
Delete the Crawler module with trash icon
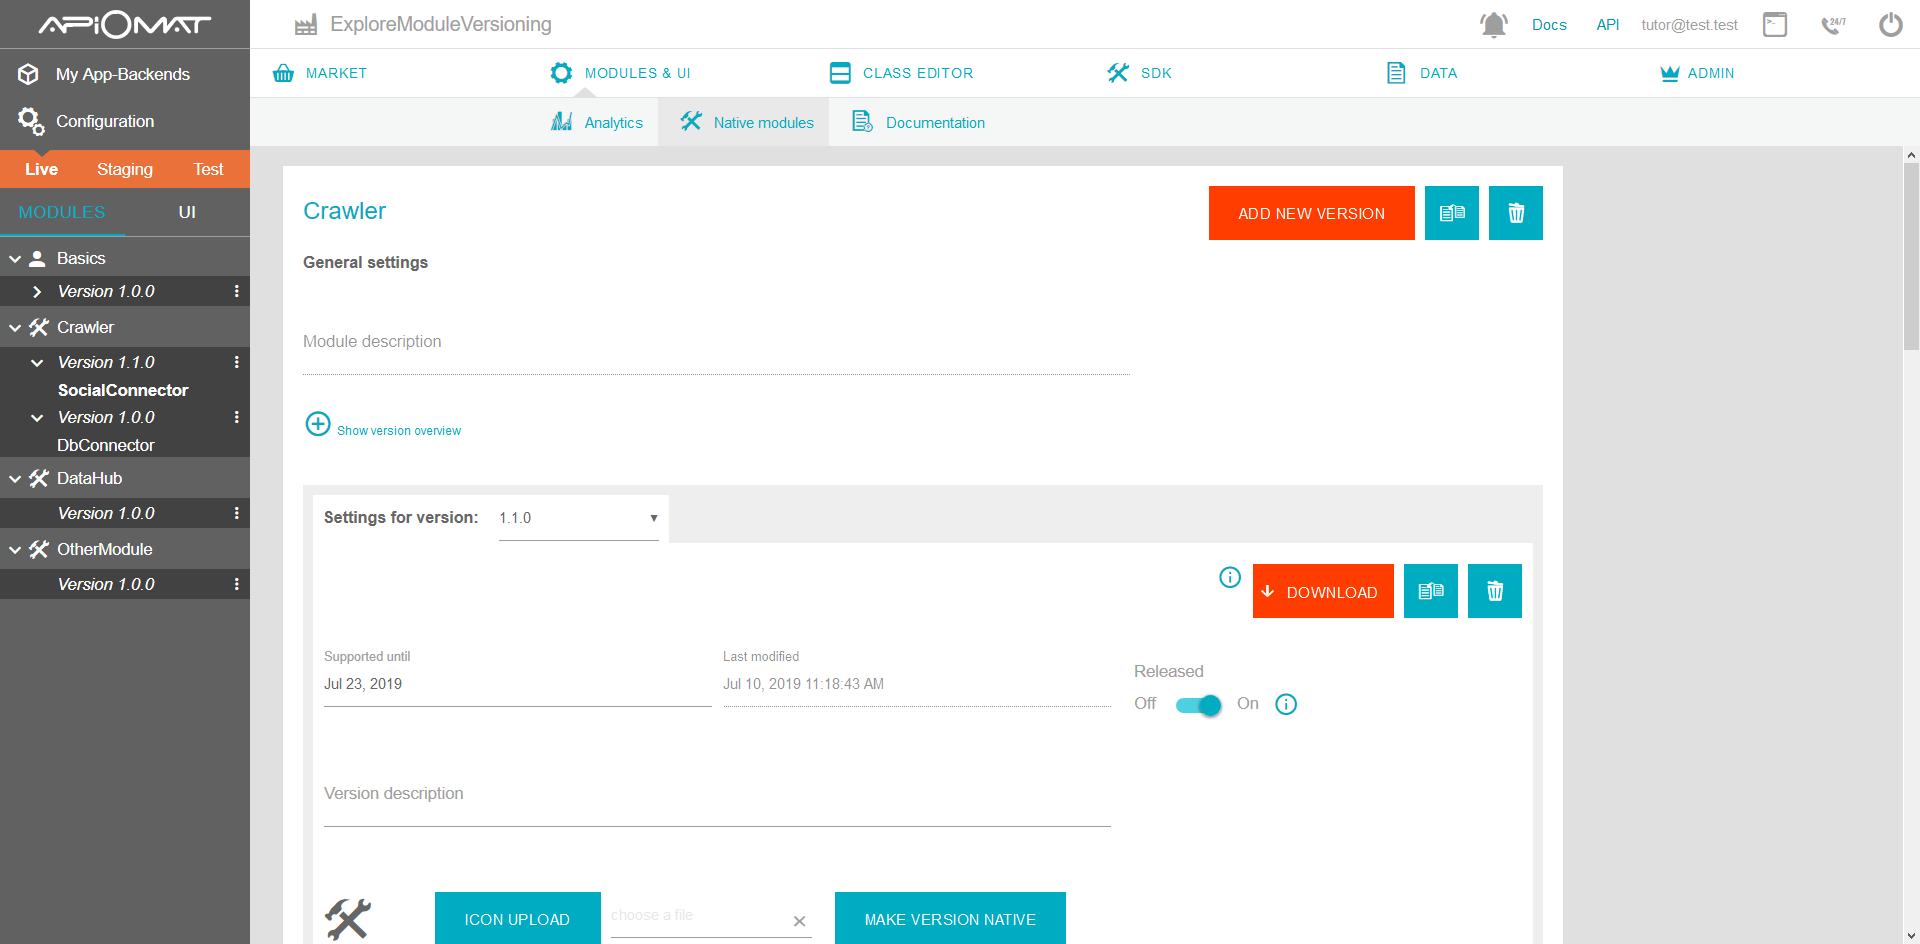1515,213
